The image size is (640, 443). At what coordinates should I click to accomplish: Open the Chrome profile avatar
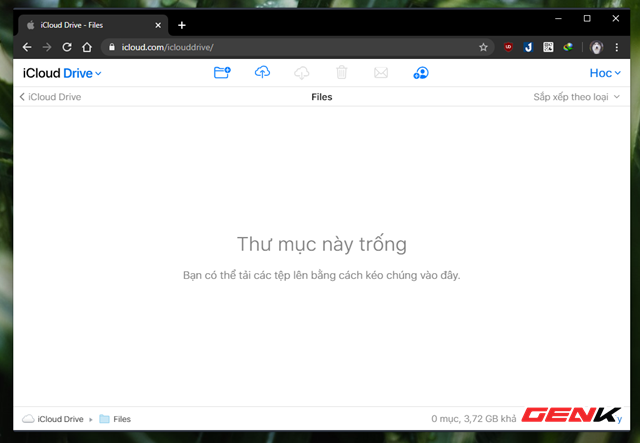click(x=596, y=47)
